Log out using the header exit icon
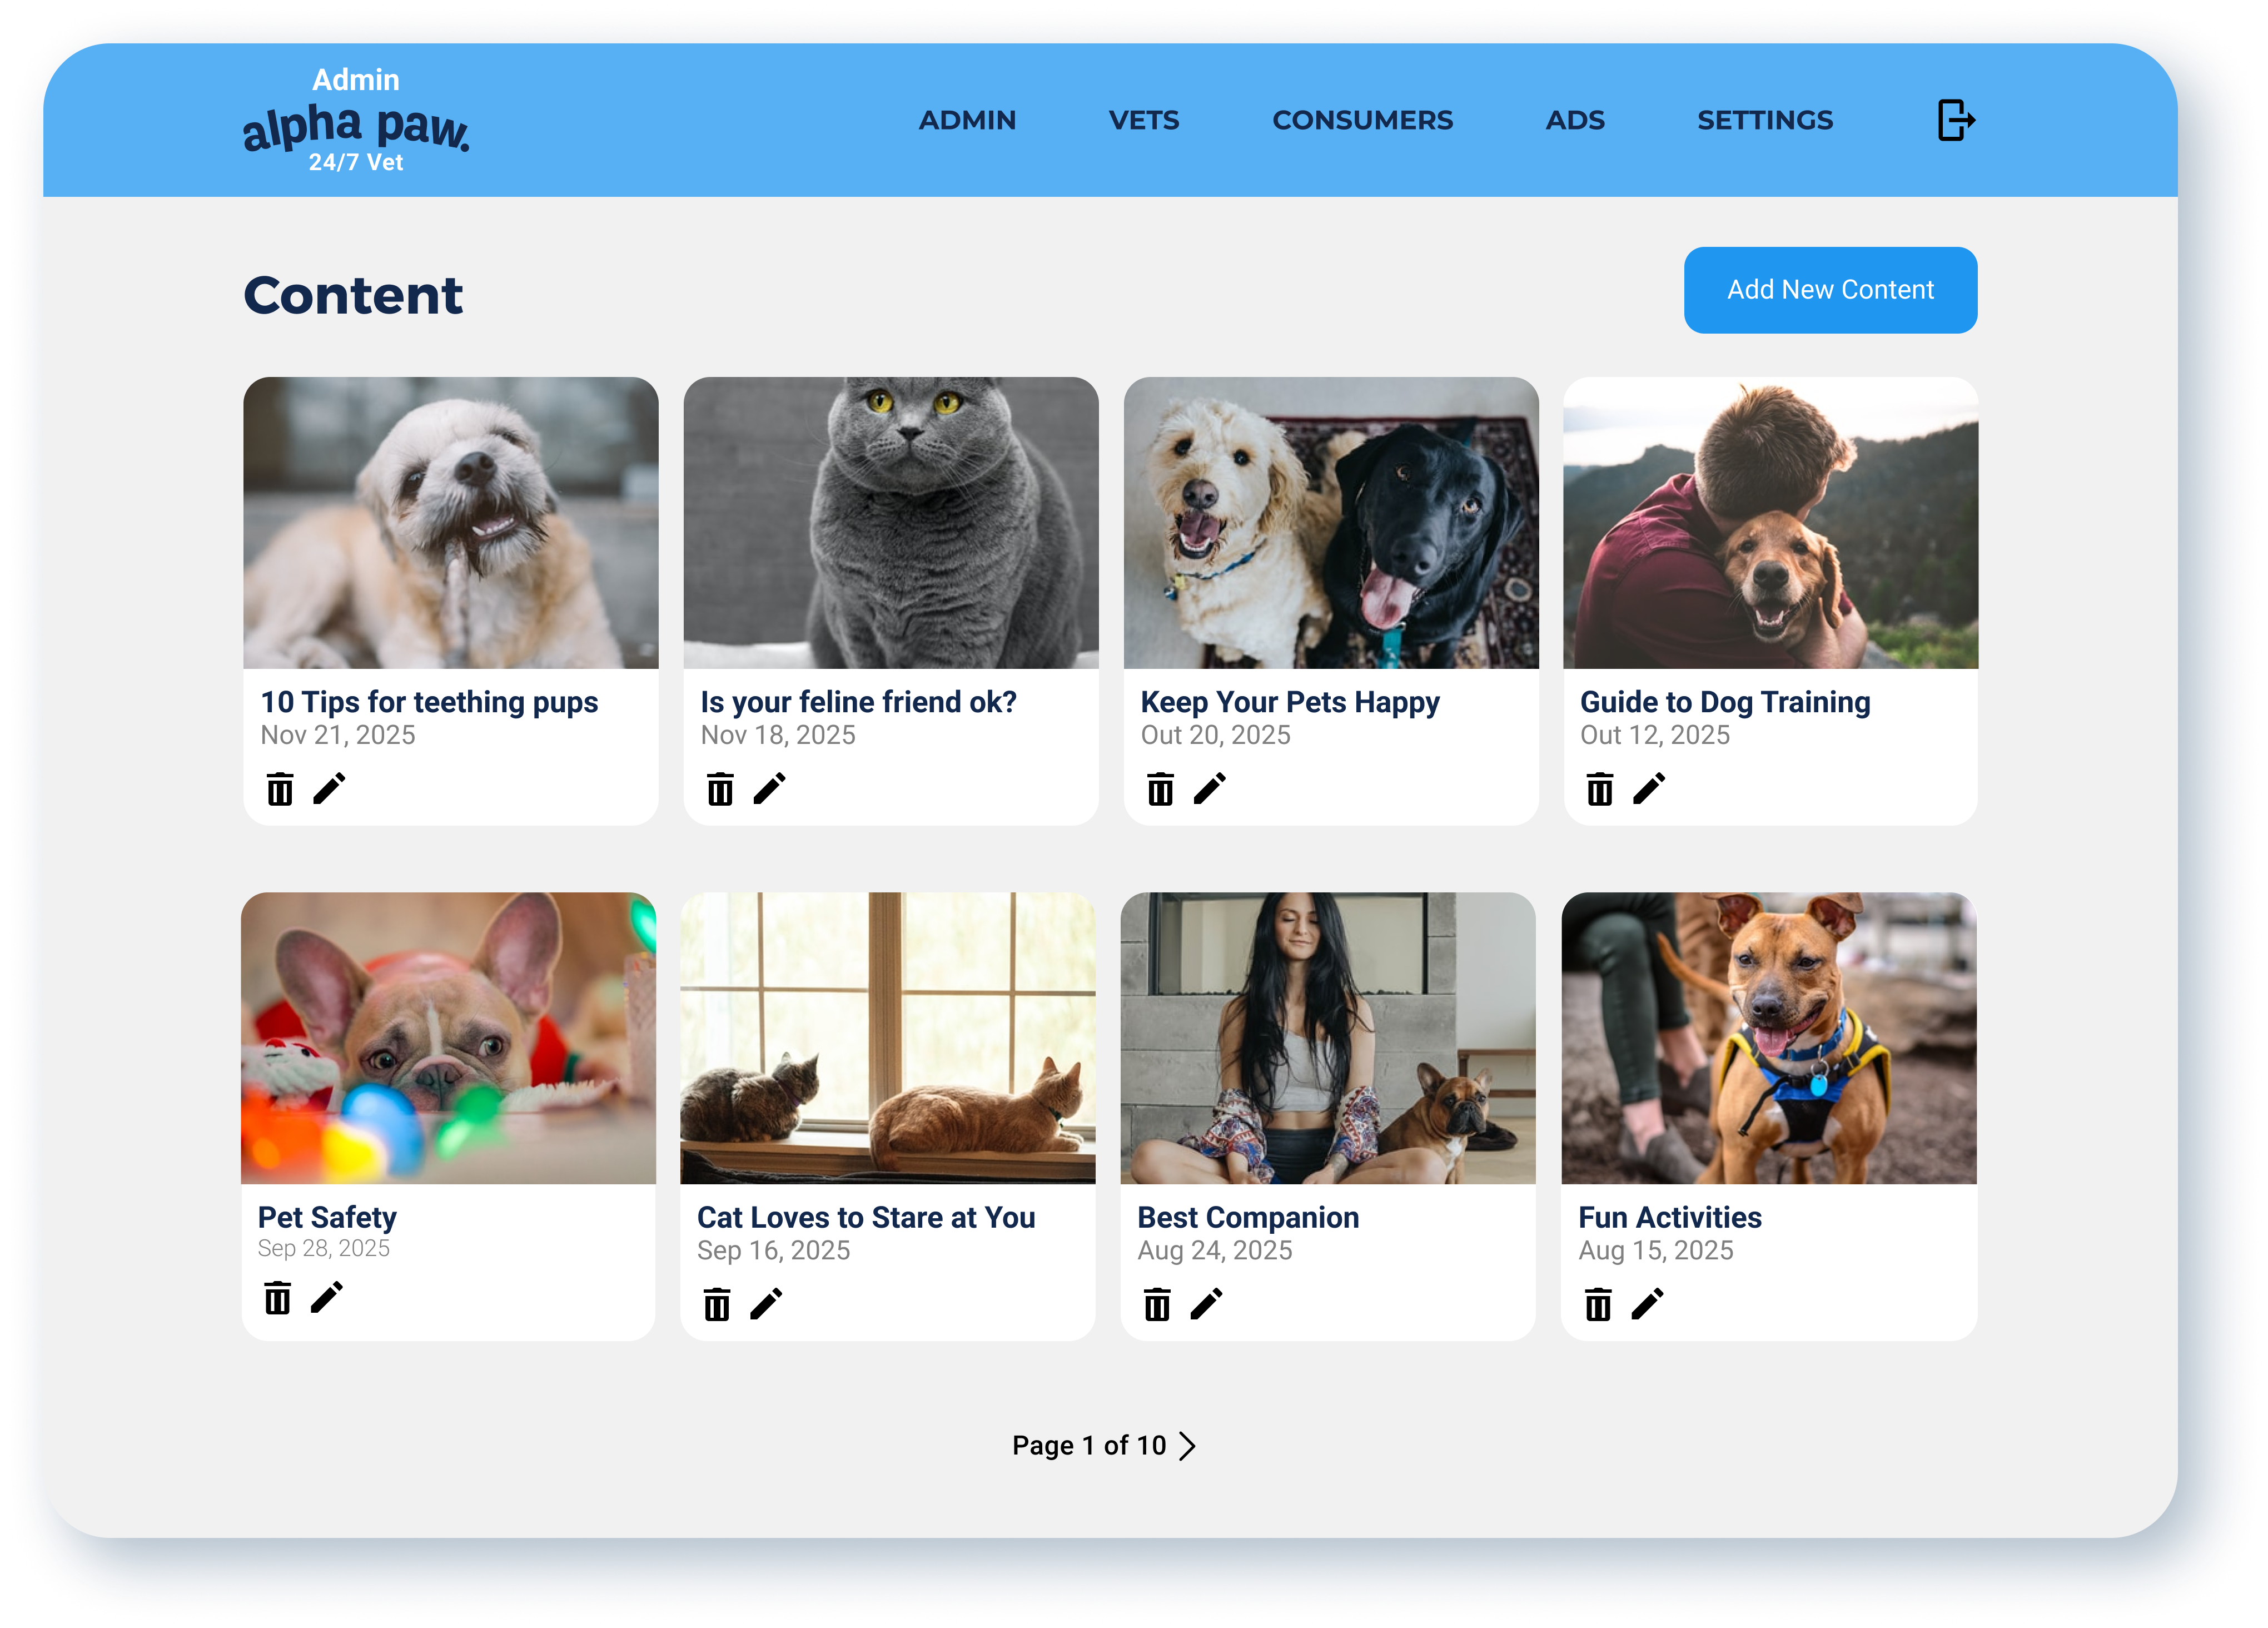The width and height of the screenshot is (2268, 1628). click(x=1956, y=120)
